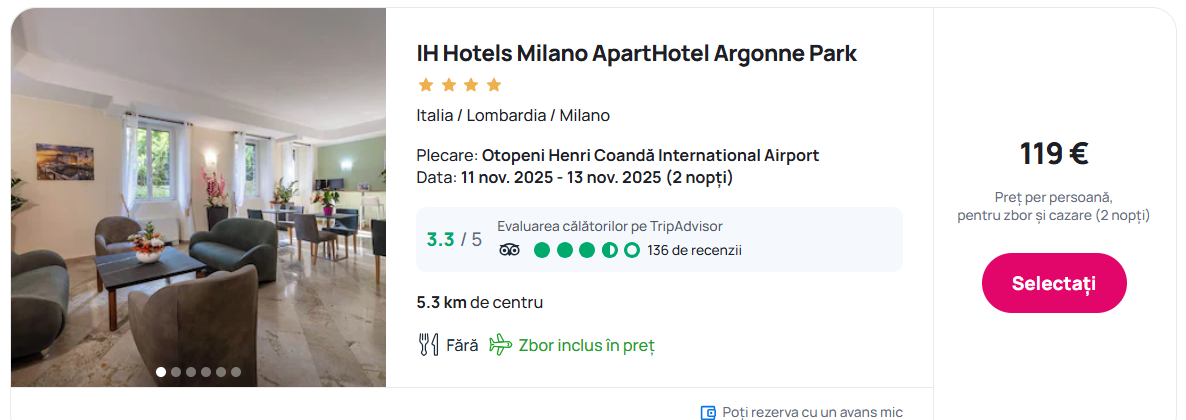Select the first carousel dot on photo
The width and height of the screenshot is (1186, 420).
tap(160, 372)
